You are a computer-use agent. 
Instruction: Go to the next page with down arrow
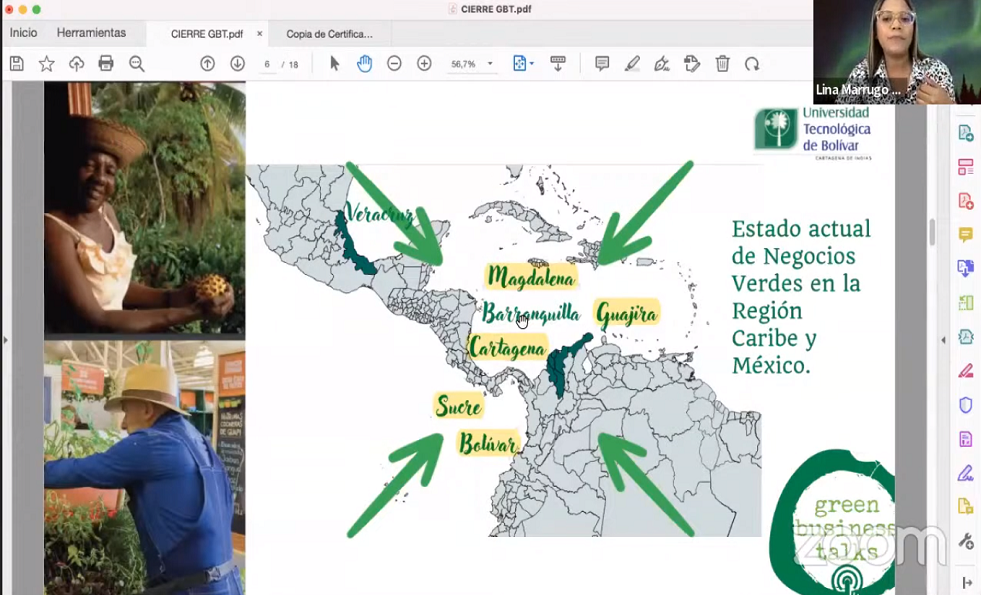coord(237,64)
